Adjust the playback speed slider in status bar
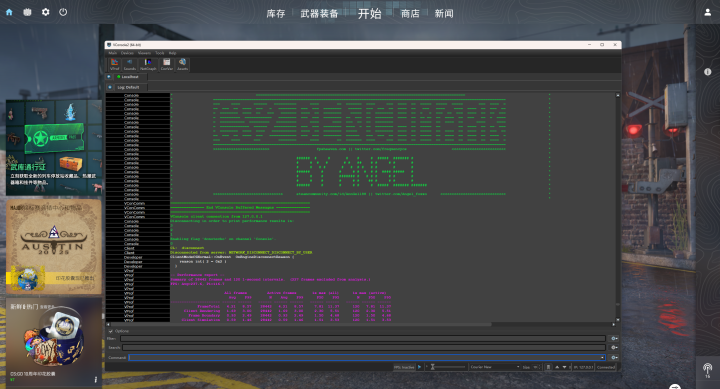The width and height of the screenshot is (720, 389). point(448,367)
